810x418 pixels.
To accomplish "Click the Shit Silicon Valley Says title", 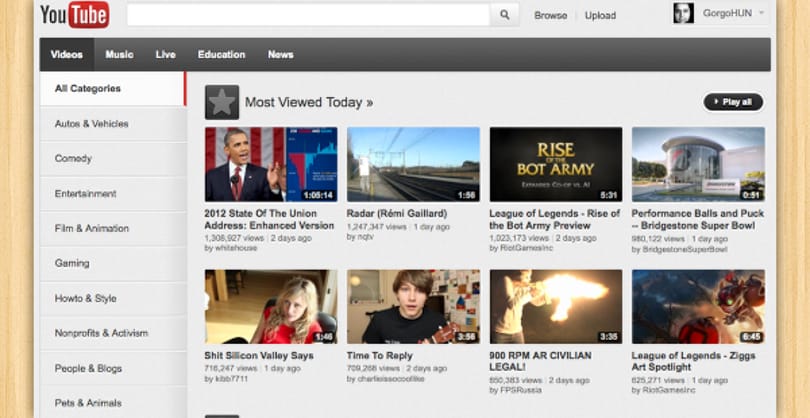I will (259, 355).
